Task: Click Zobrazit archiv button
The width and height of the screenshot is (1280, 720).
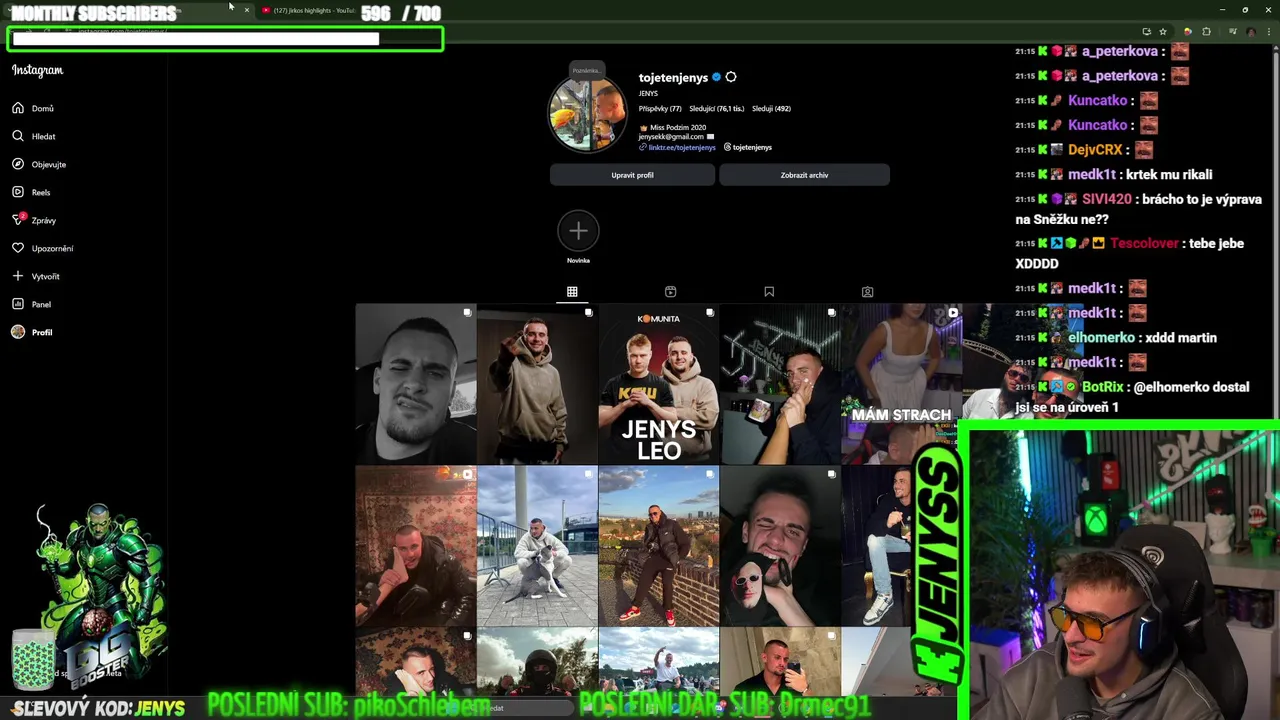Action: 804,175
